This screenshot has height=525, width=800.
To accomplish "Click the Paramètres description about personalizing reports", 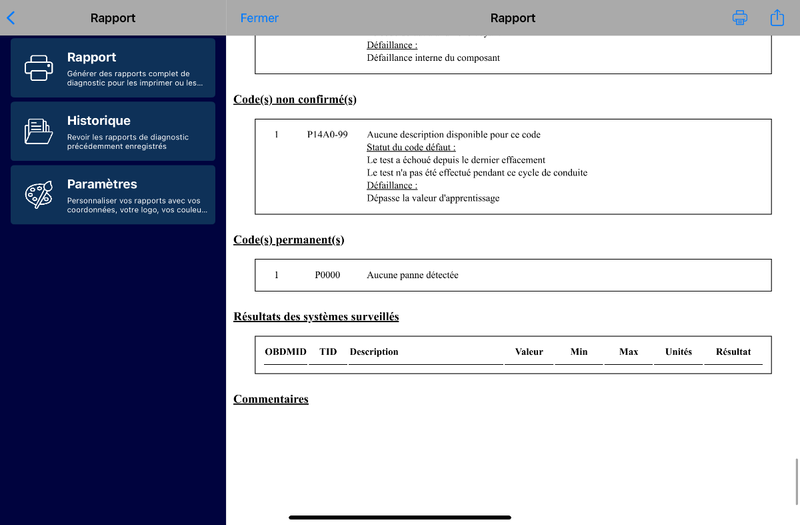I will [134, 205].
